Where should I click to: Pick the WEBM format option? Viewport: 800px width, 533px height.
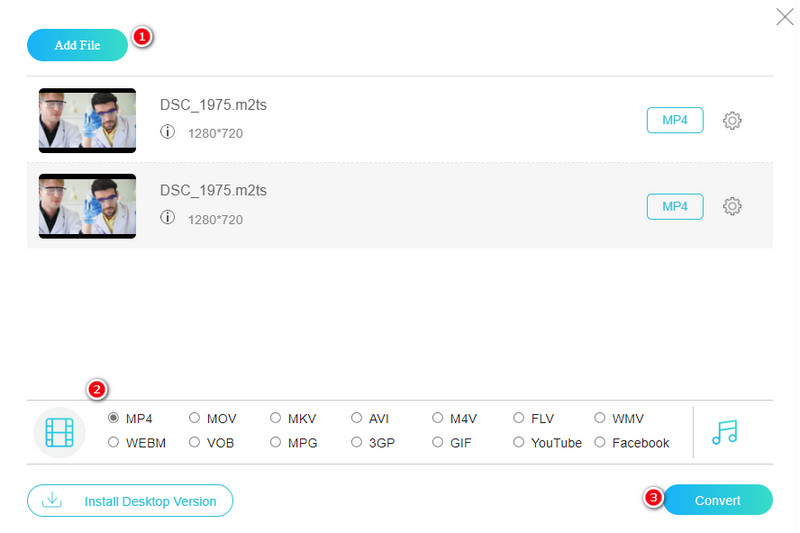coord(114,442)
